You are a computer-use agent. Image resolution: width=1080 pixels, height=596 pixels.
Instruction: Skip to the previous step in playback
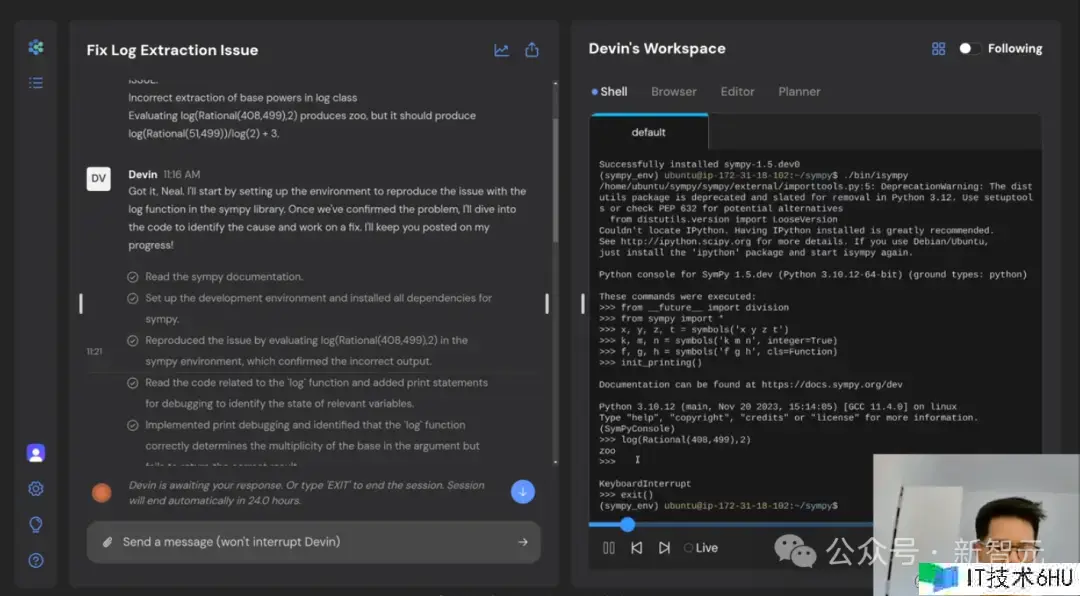[x=636, y=548]
